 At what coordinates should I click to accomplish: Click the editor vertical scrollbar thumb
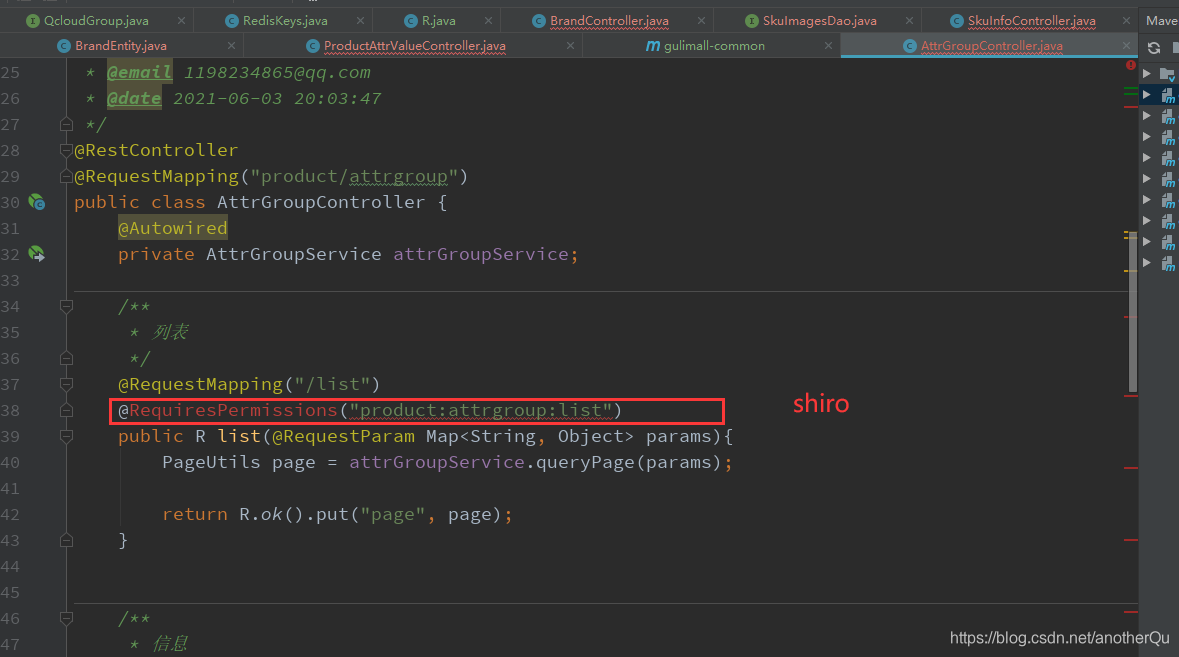click(x=1132, y=313)
